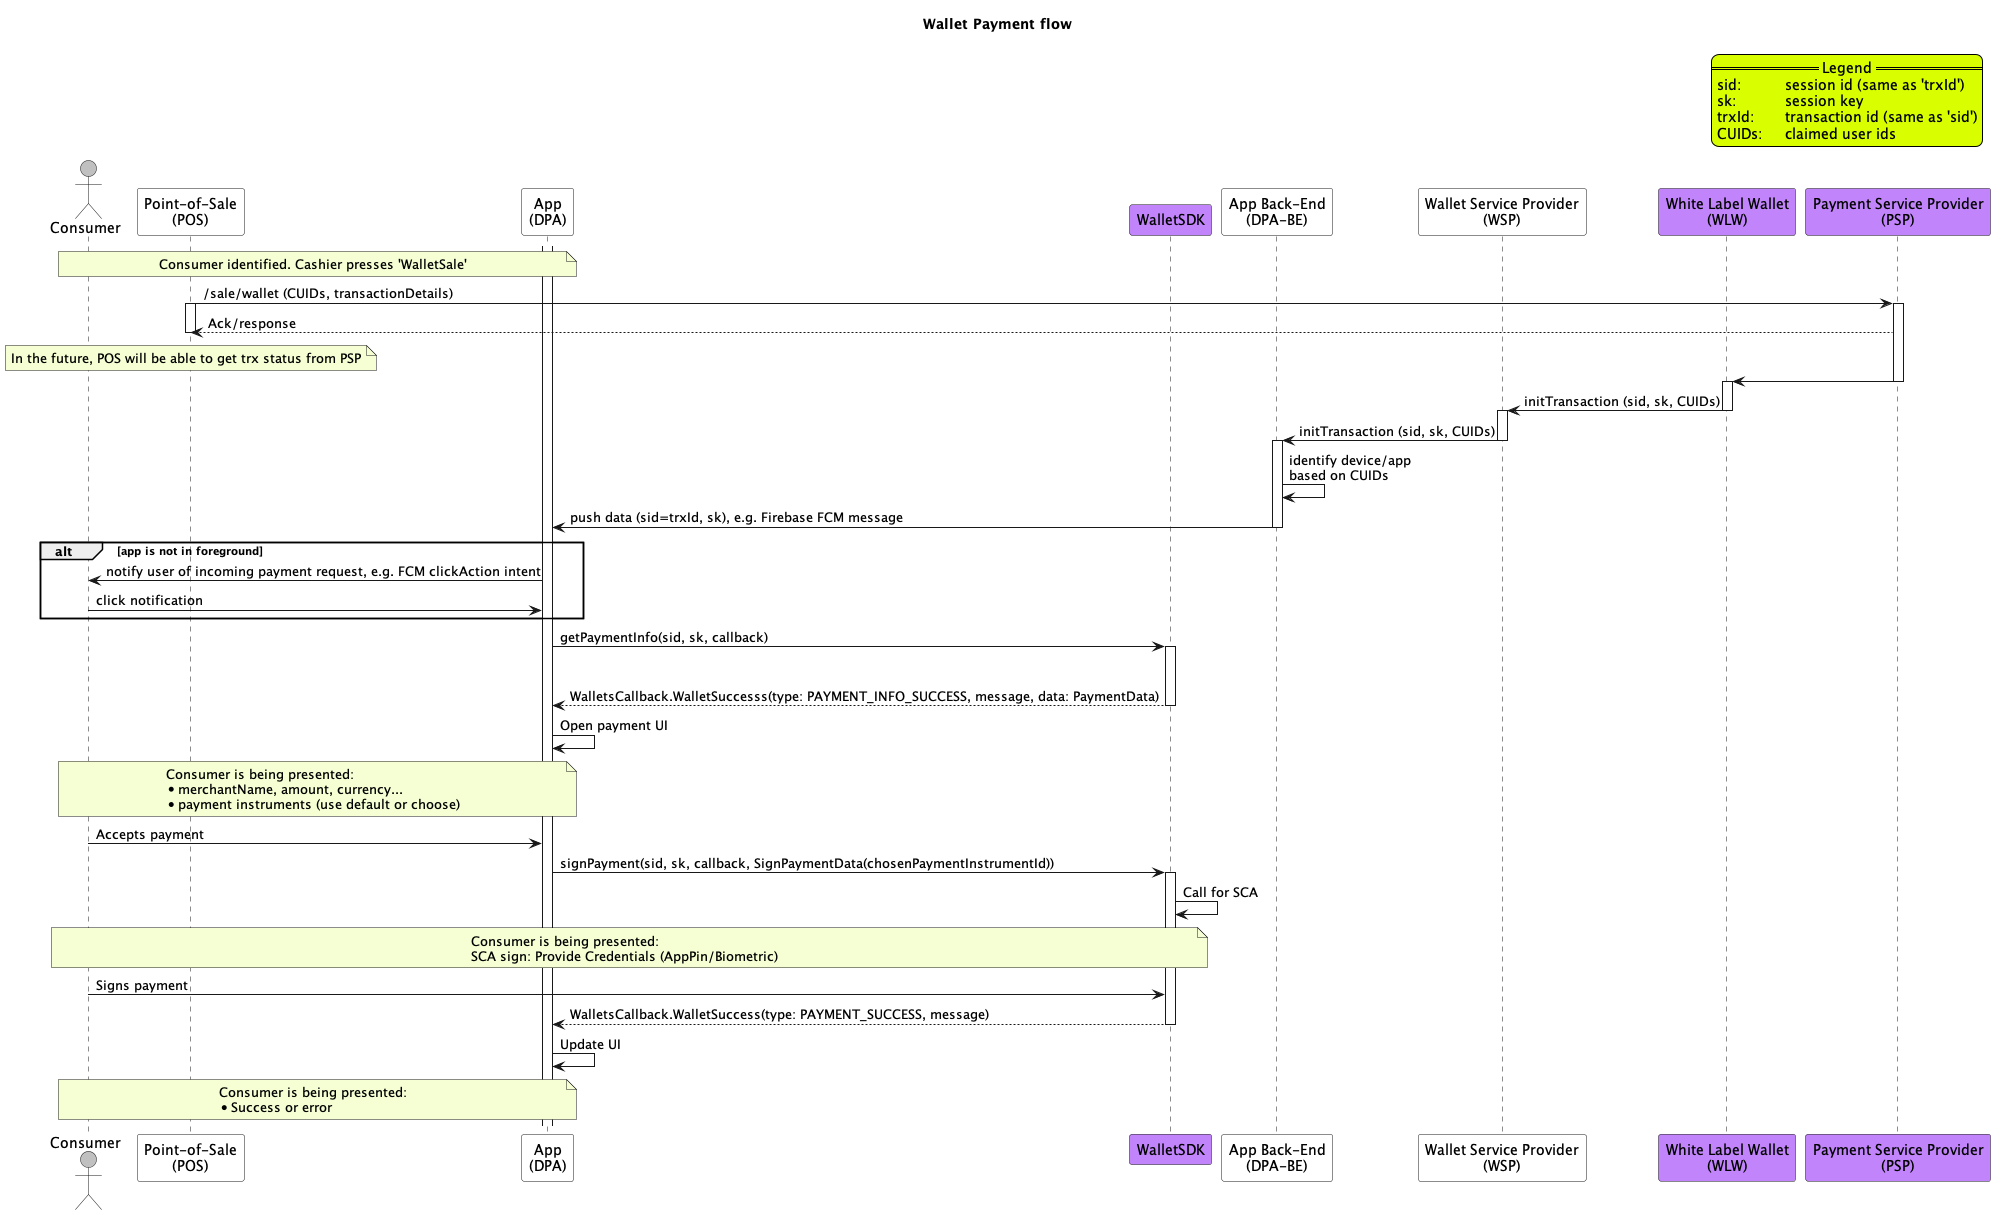The height and width of the screenshot is (1215, 2001).
Task: Select the 'push data (sid=trxId, sk)' message label
Action: [736, 517]
